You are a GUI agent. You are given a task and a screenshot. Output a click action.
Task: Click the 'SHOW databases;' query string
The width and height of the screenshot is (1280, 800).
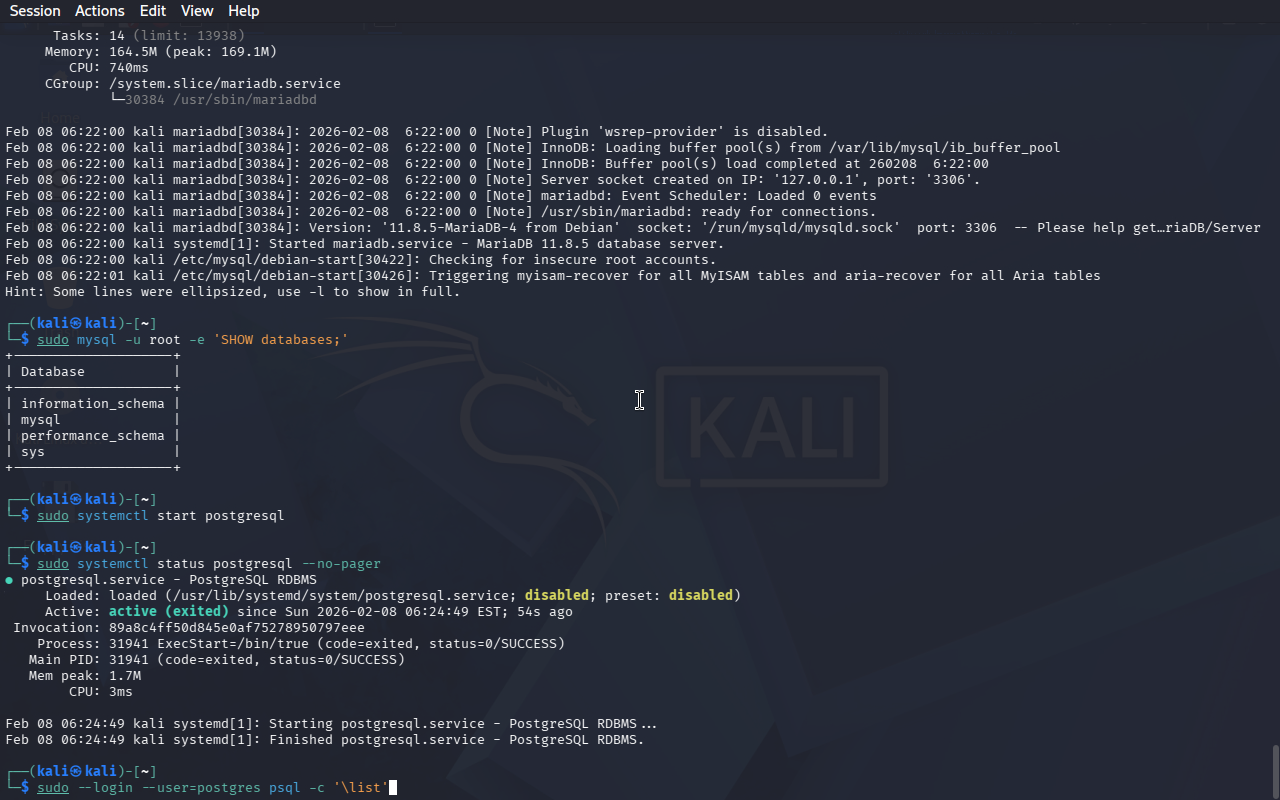tap(280, 340)
